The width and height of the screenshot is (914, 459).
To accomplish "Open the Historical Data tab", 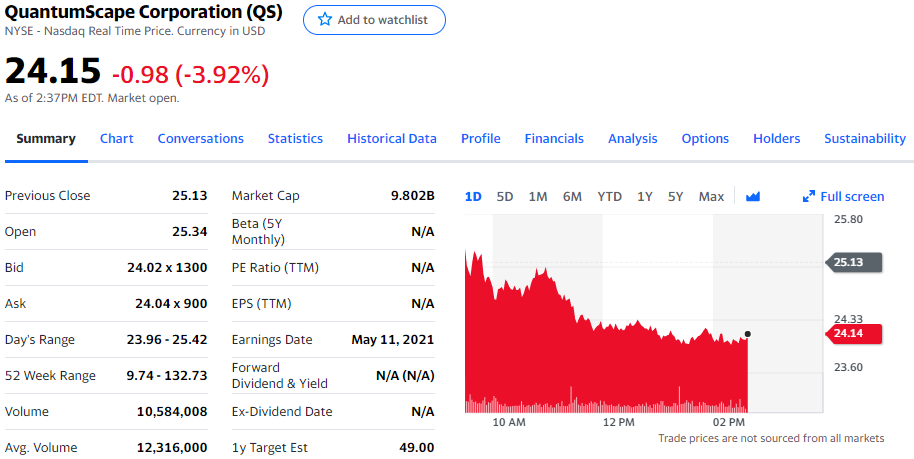I will [x=392, y=139].
